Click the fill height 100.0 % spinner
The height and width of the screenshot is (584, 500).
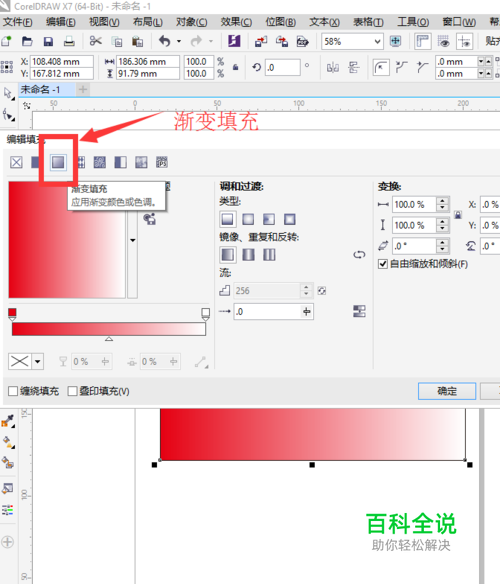coord(442,225)
